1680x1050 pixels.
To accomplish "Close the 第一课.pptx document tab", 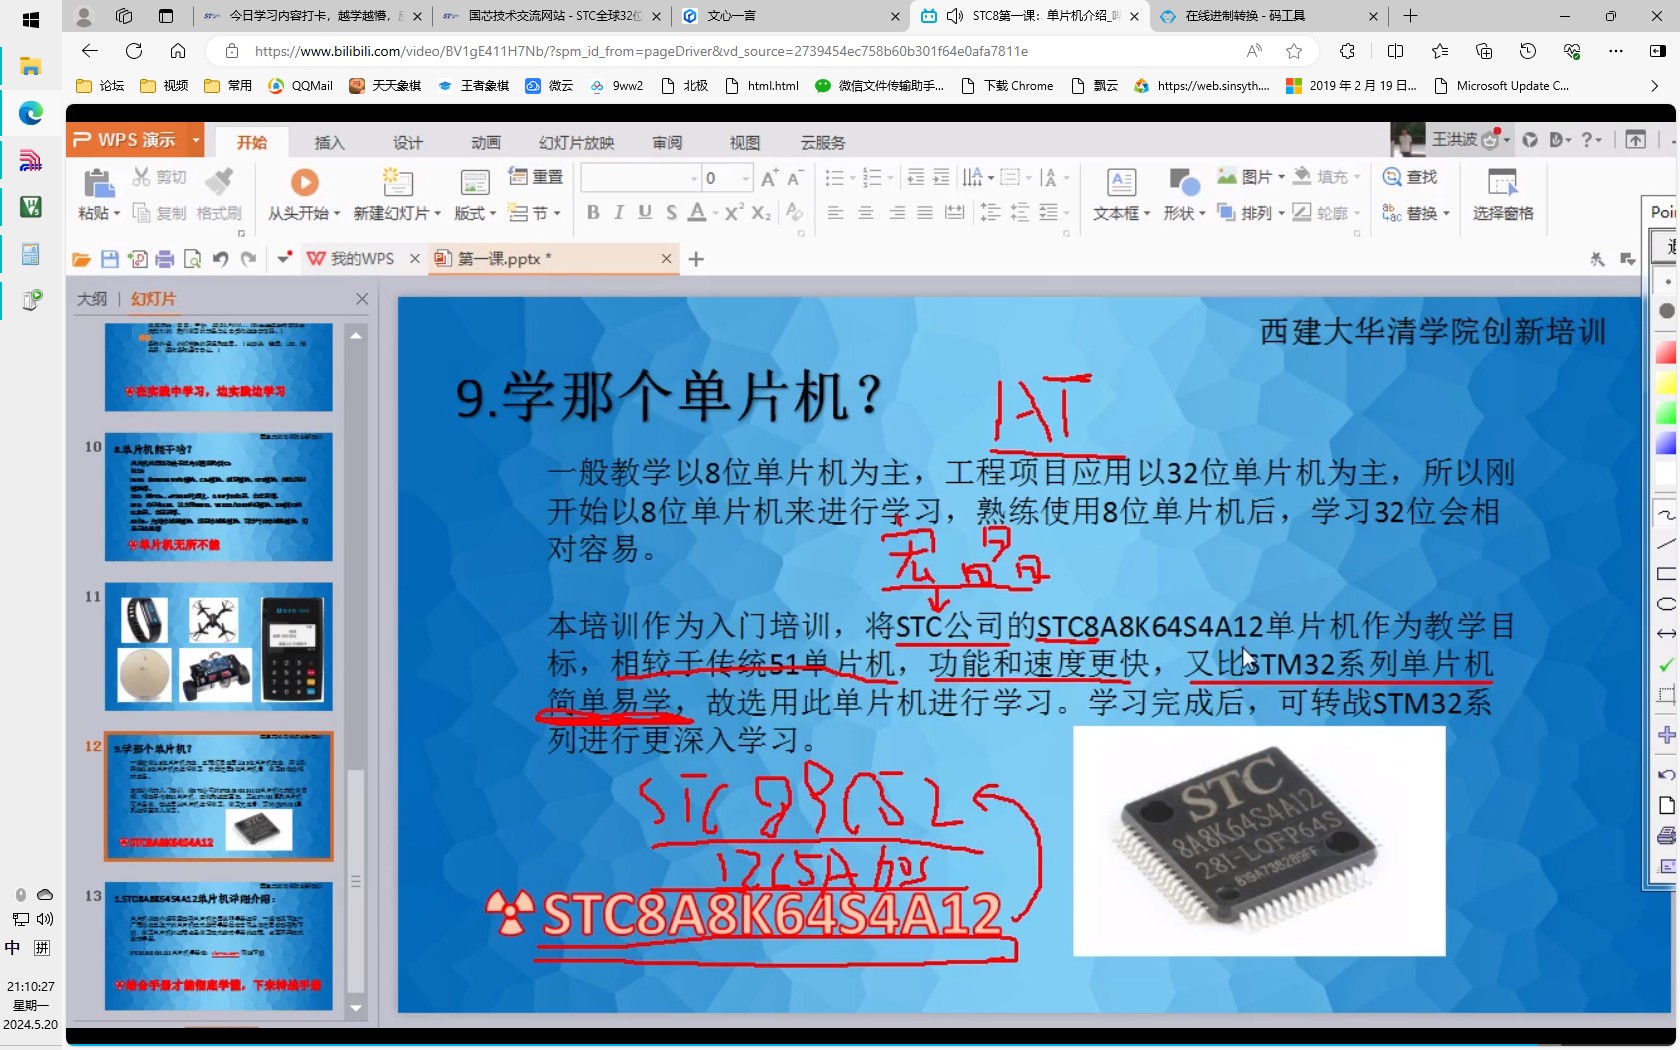I will 666,259.
